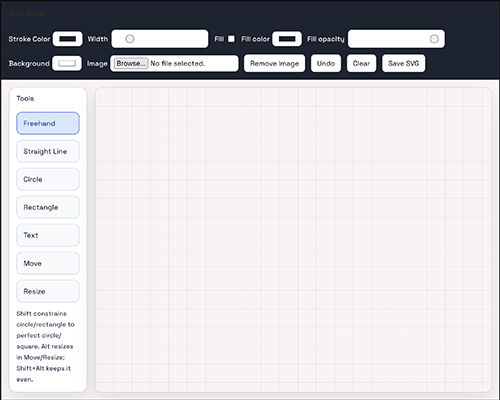
Task: Click the Fill opacity slider handle
Action: [x=434, y=39]
